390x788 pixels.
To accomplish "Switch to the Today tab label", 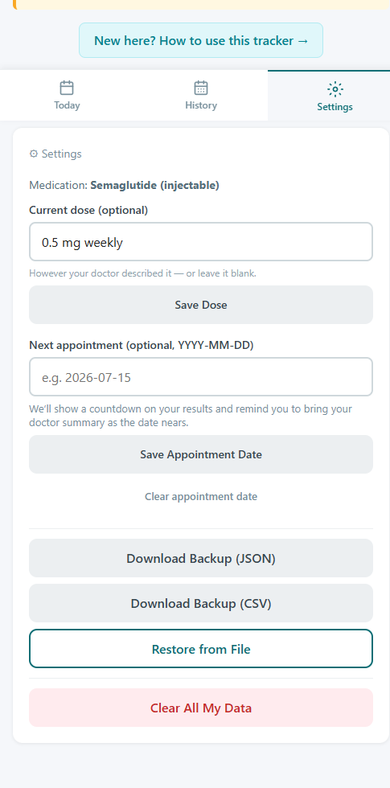I will tap(67, 106).
